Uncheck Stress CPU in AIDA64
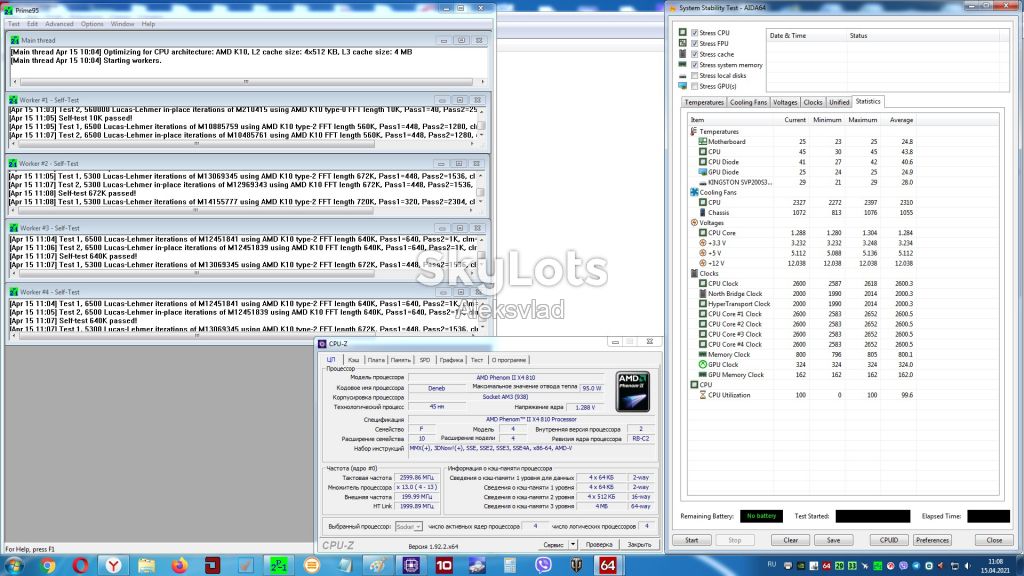This screenshot has height=576, width=1024. (695, 33)
